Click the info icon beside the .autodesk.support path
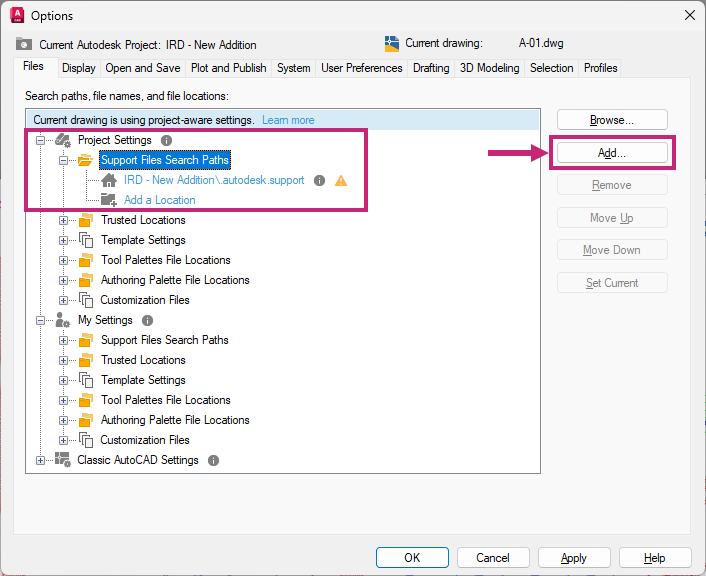 click(x=319, y=181)
